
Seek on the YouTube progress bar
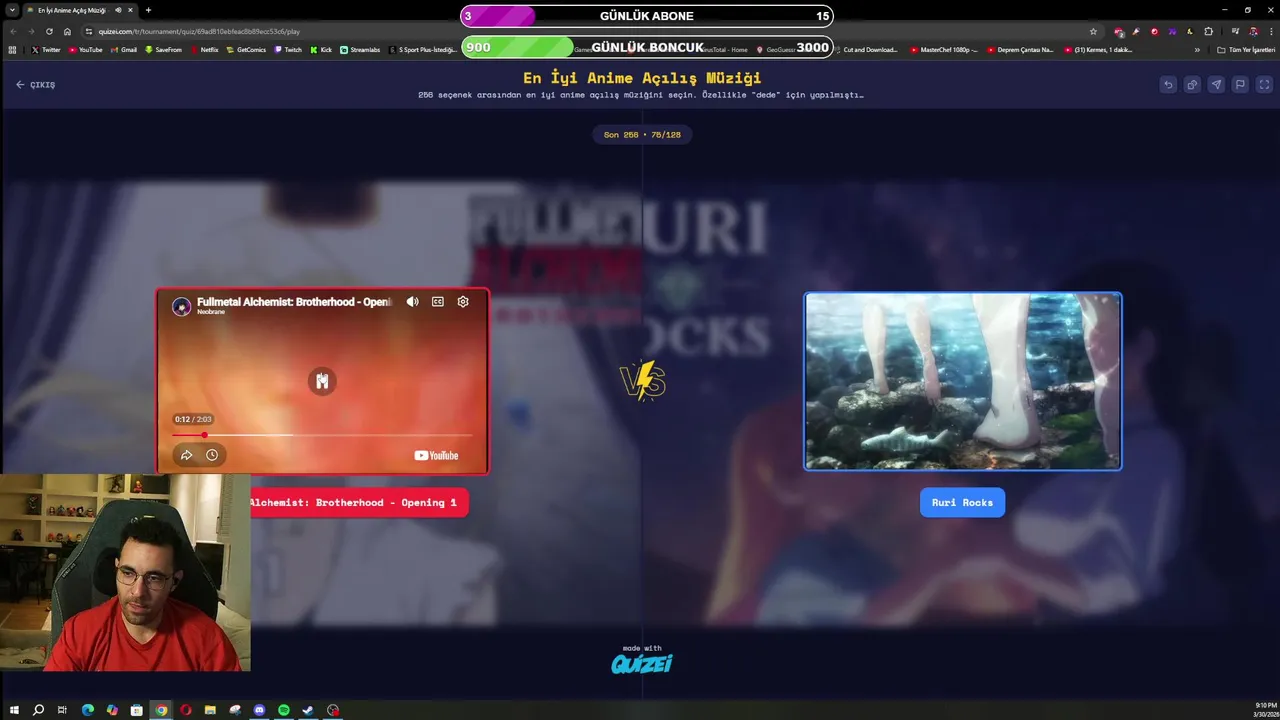(x=322, y=435)
